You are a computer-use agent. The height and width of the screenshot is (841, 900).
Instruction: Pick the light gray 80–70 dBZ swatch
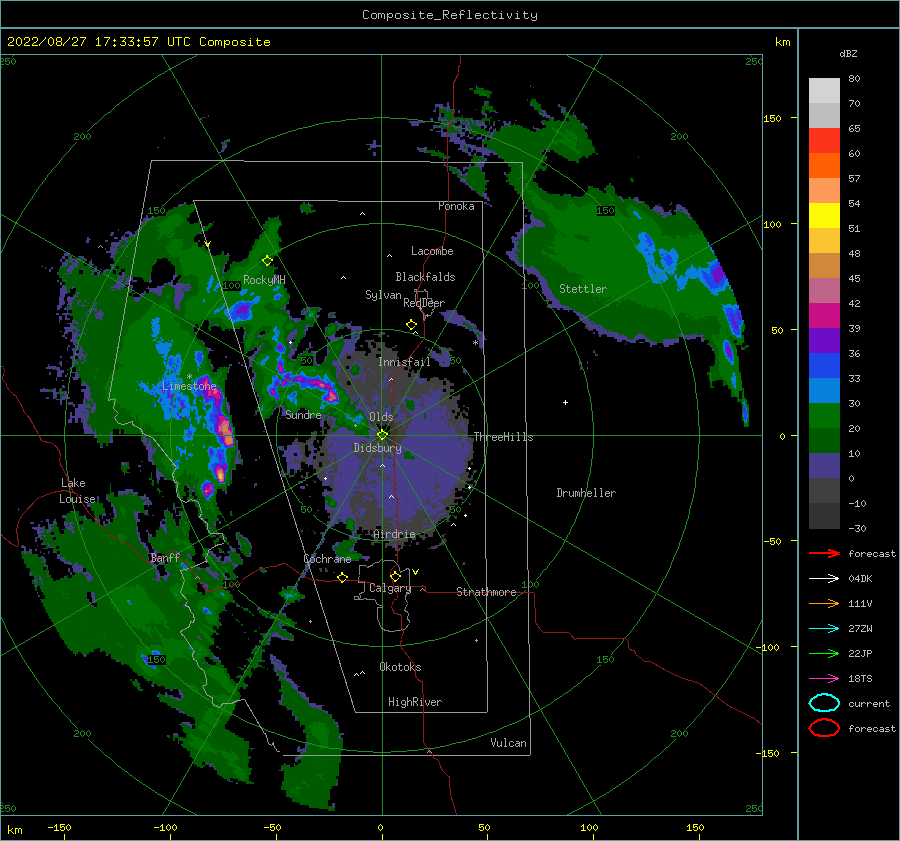click(x=824, y=91)
